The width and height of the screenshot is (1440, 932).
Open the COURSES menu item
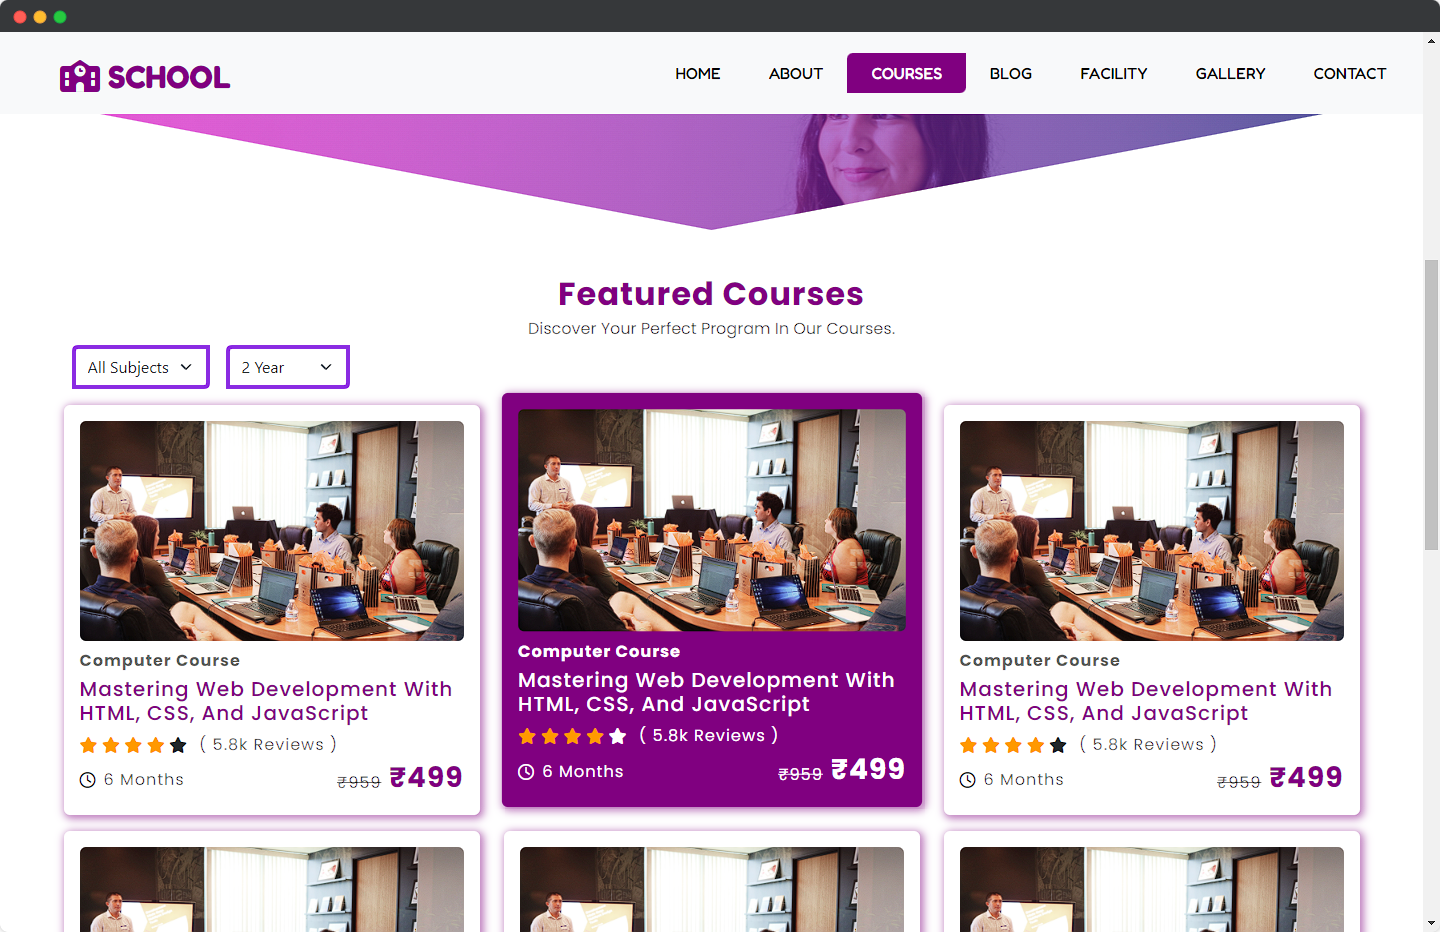point(906,73)
